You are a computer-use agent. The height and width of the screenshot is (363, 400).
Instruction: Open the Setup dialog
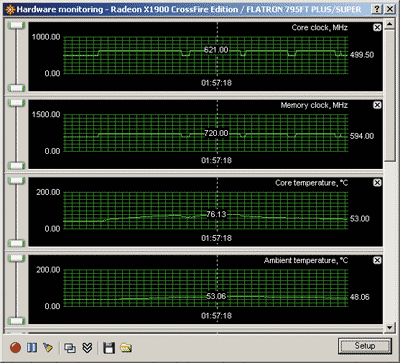[365, 346]
